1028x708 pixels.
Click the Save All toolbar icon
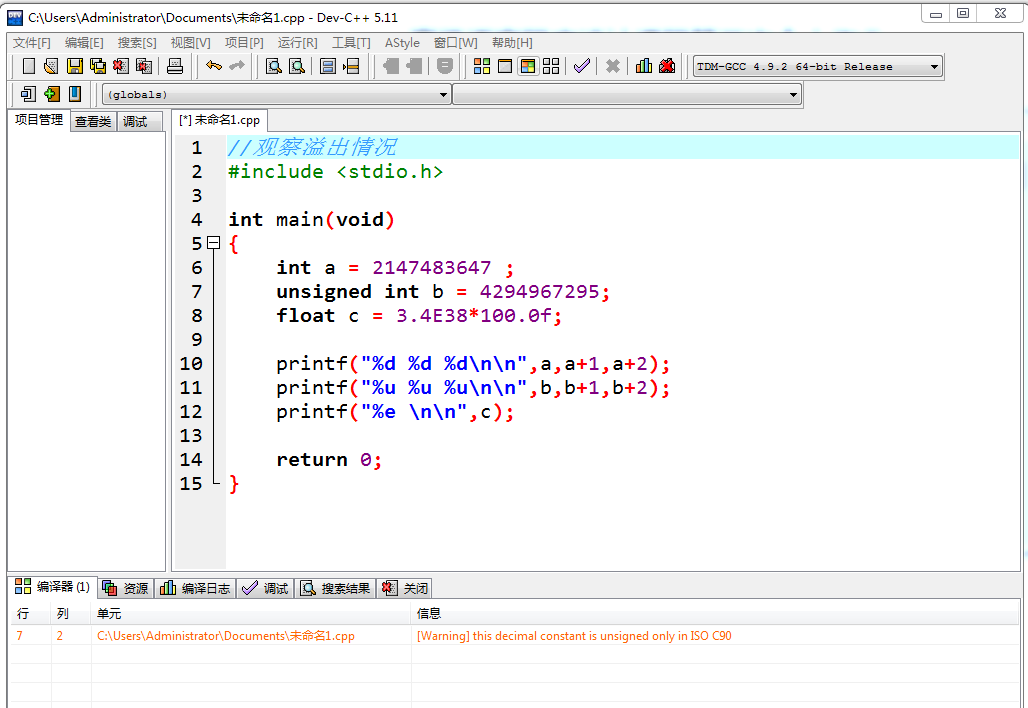coord(98,66)
